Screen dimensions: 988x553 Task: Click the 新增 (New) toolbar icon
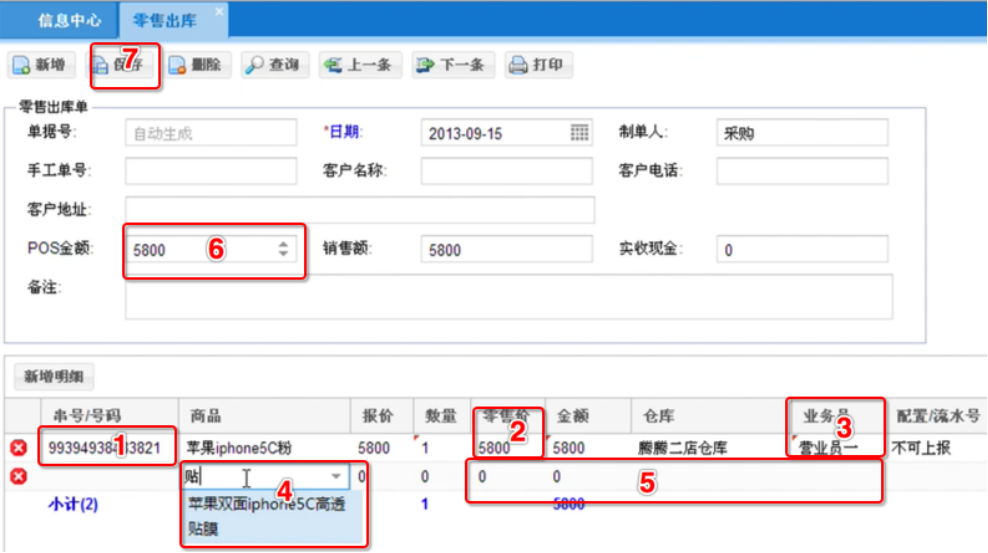[x=22, y=66]
